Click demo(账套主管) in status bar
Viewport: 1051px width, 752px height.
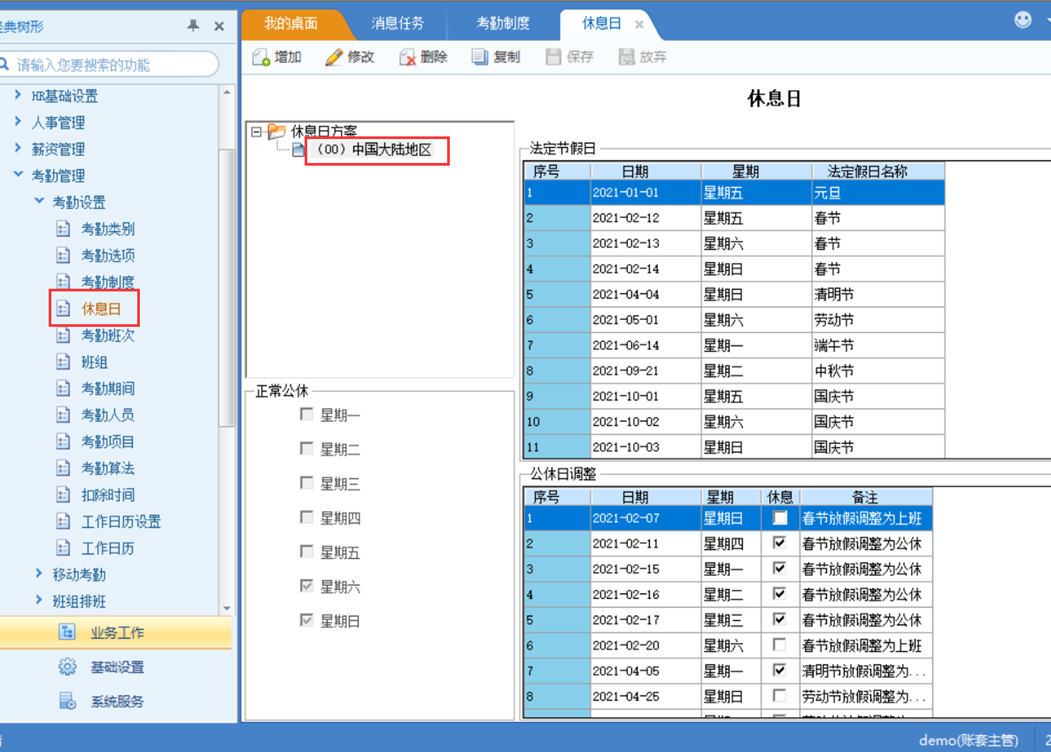pyautogui.click(x=969, y=740)
